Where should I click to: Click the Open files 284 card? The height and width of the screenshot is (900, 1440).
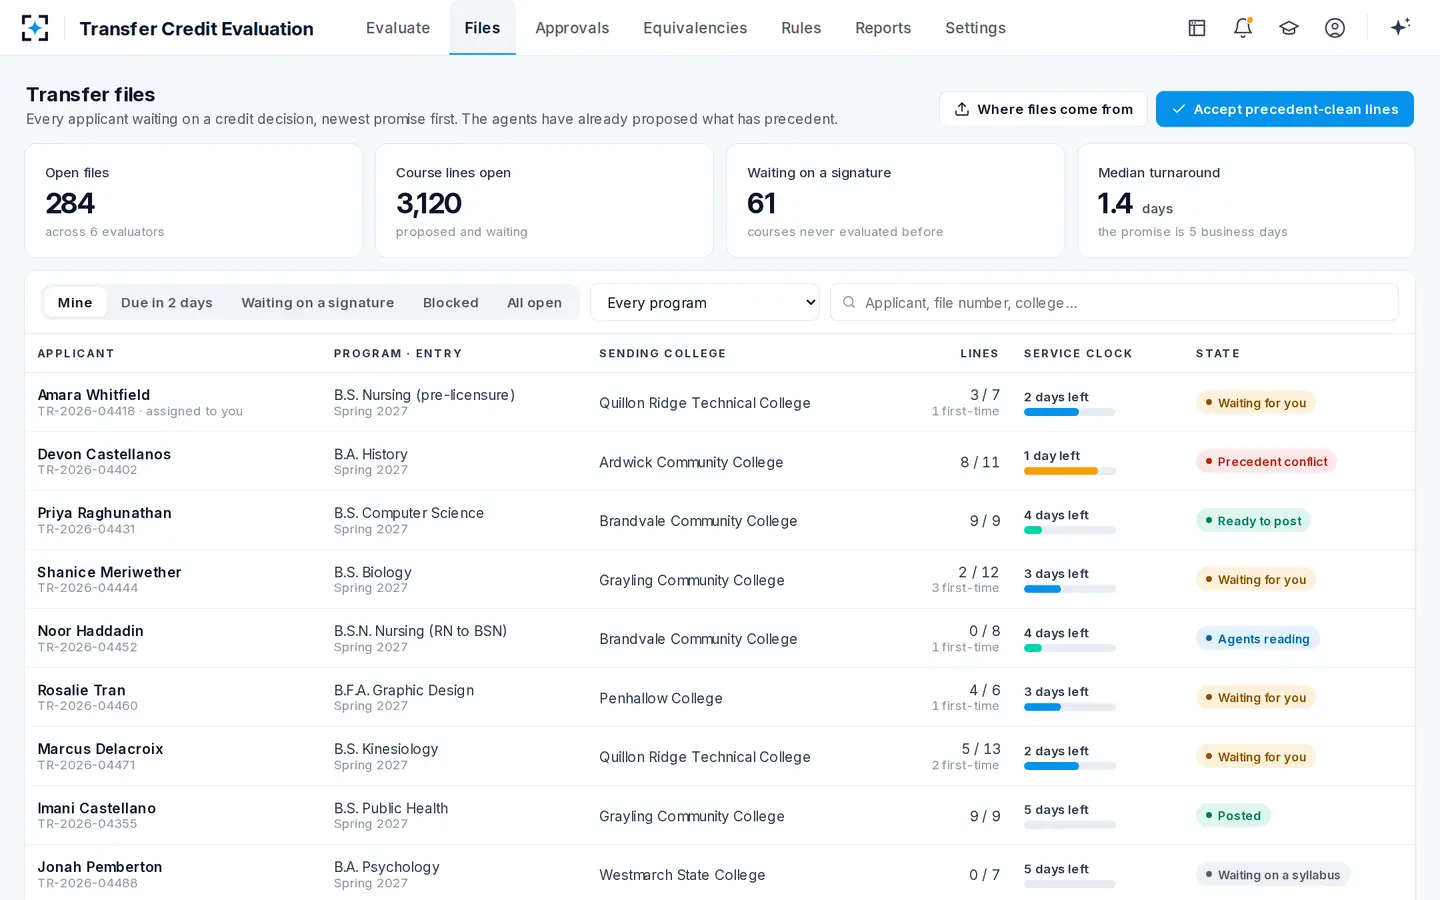(x=194, y=201)
